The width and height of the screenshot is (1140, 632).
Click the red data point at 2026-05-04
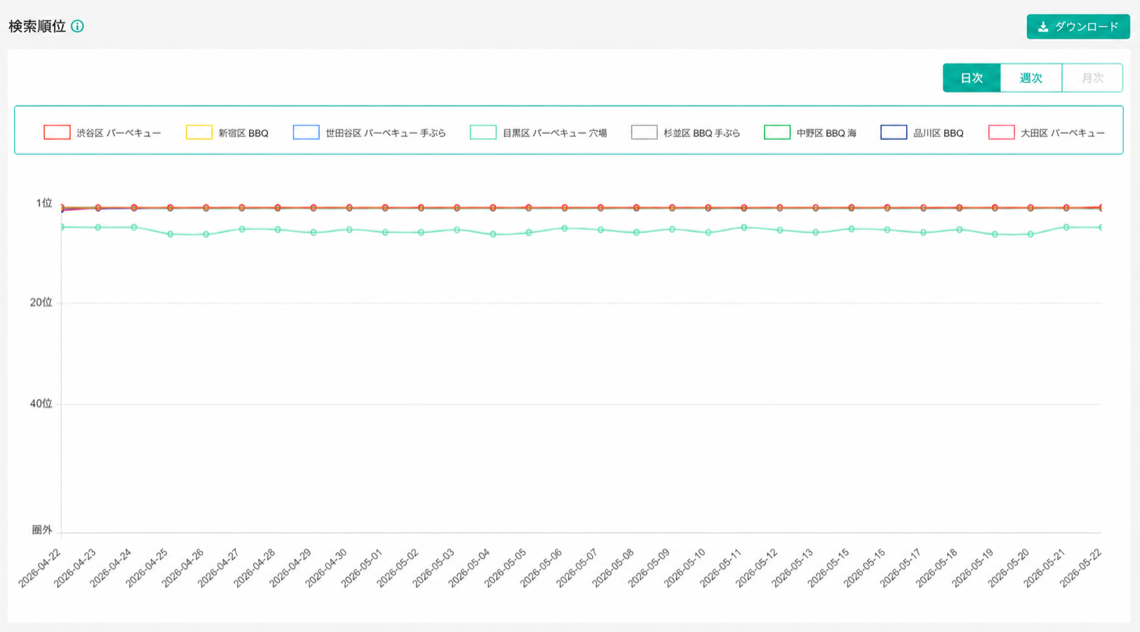[x=493, y=208]
